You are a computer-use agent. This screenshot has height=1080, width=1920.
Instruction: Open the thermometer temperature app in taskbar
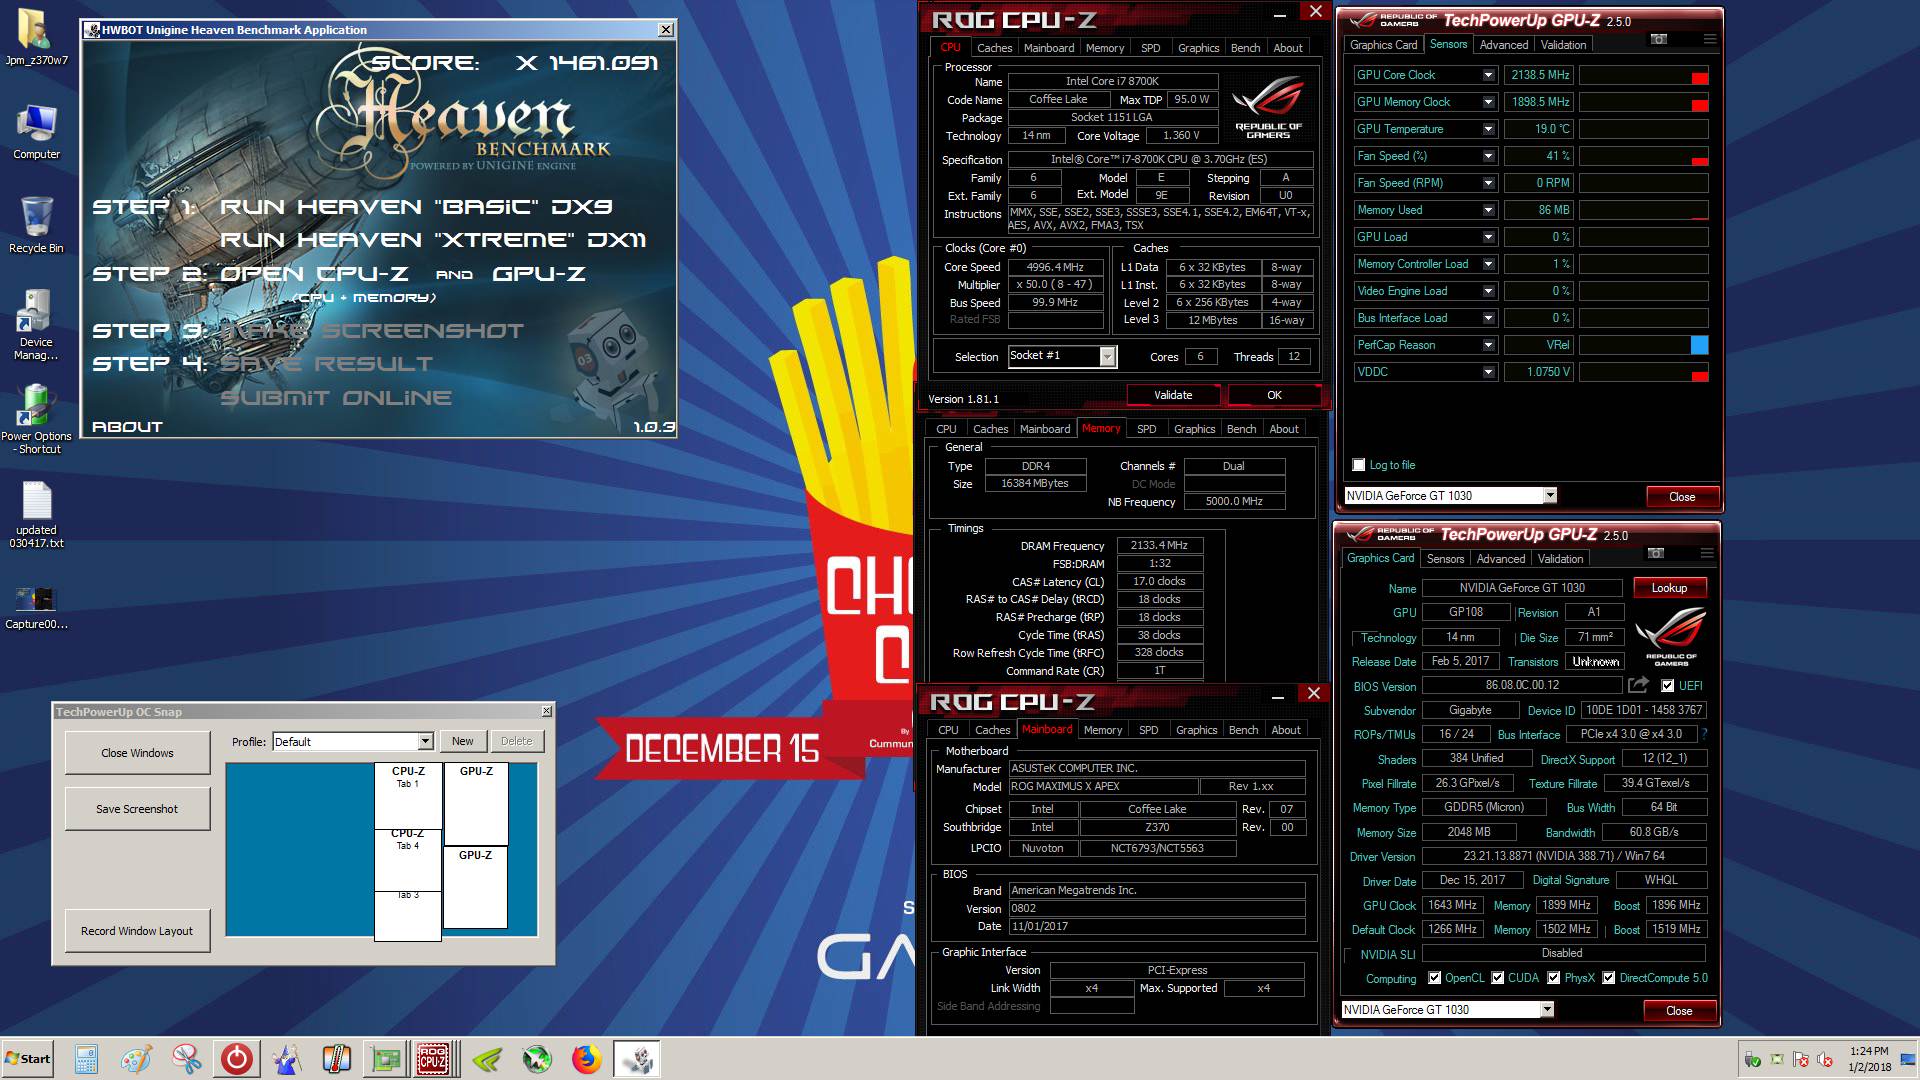click(x=336, y=1059)
